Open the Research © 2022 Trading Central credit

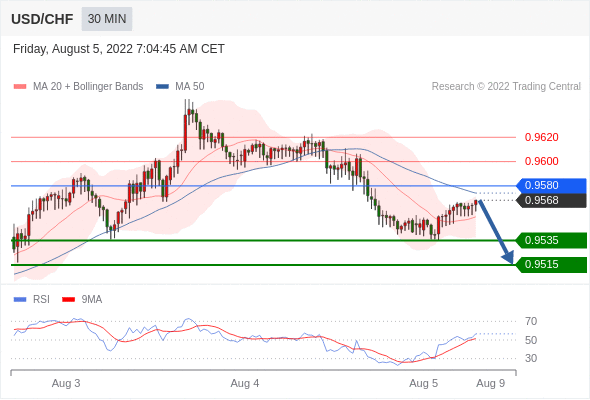pyautogui.click(x=506, y=87)
